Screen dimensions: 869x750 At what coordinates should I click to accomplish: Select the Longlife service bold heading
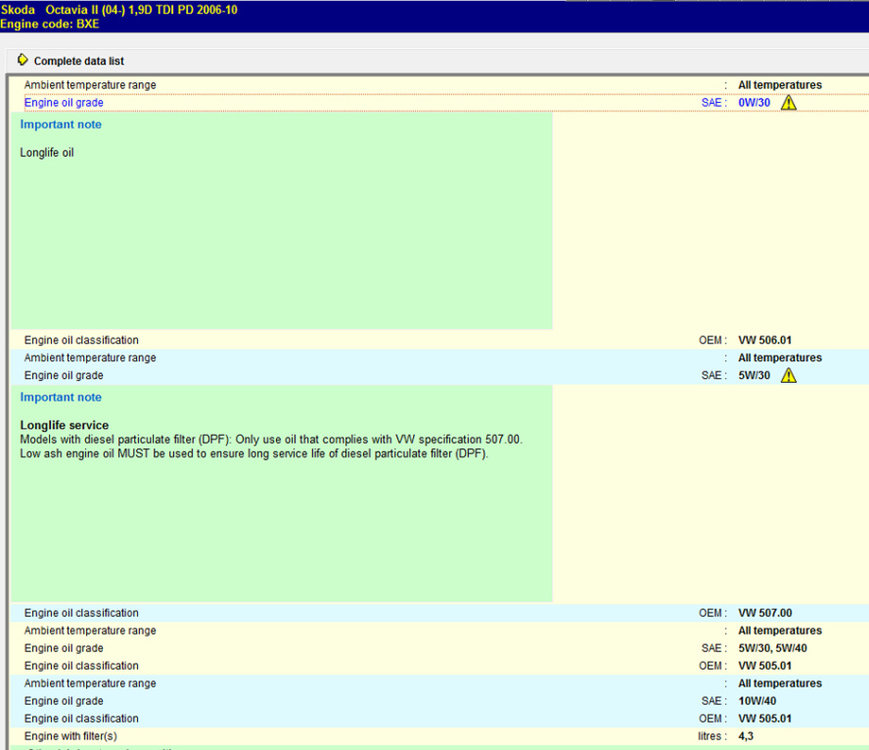(x=64, y=425)
